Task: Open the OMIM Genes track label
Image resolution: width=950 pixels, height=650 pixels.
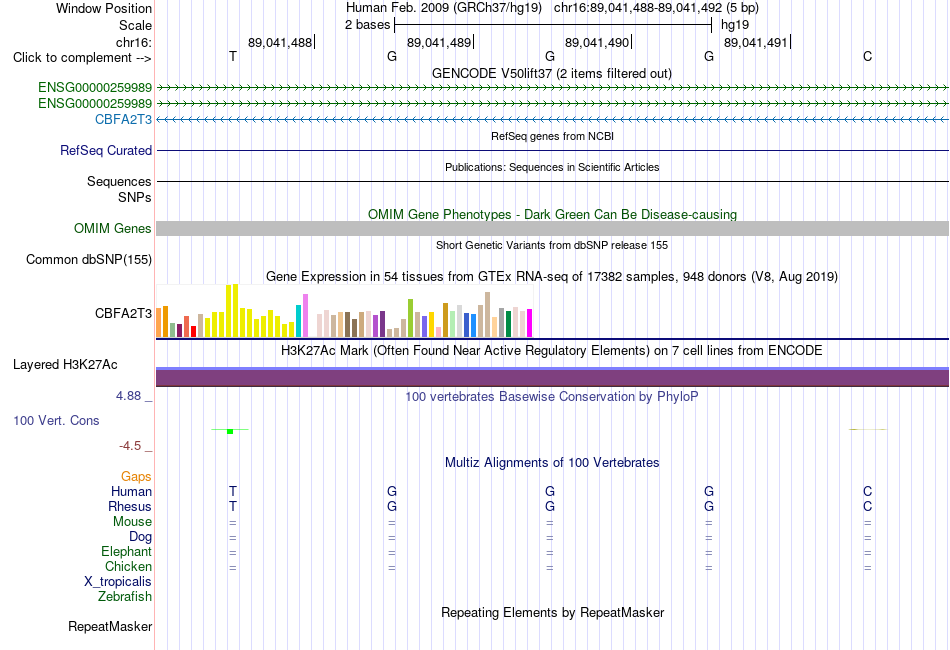Action: (113, 228)
